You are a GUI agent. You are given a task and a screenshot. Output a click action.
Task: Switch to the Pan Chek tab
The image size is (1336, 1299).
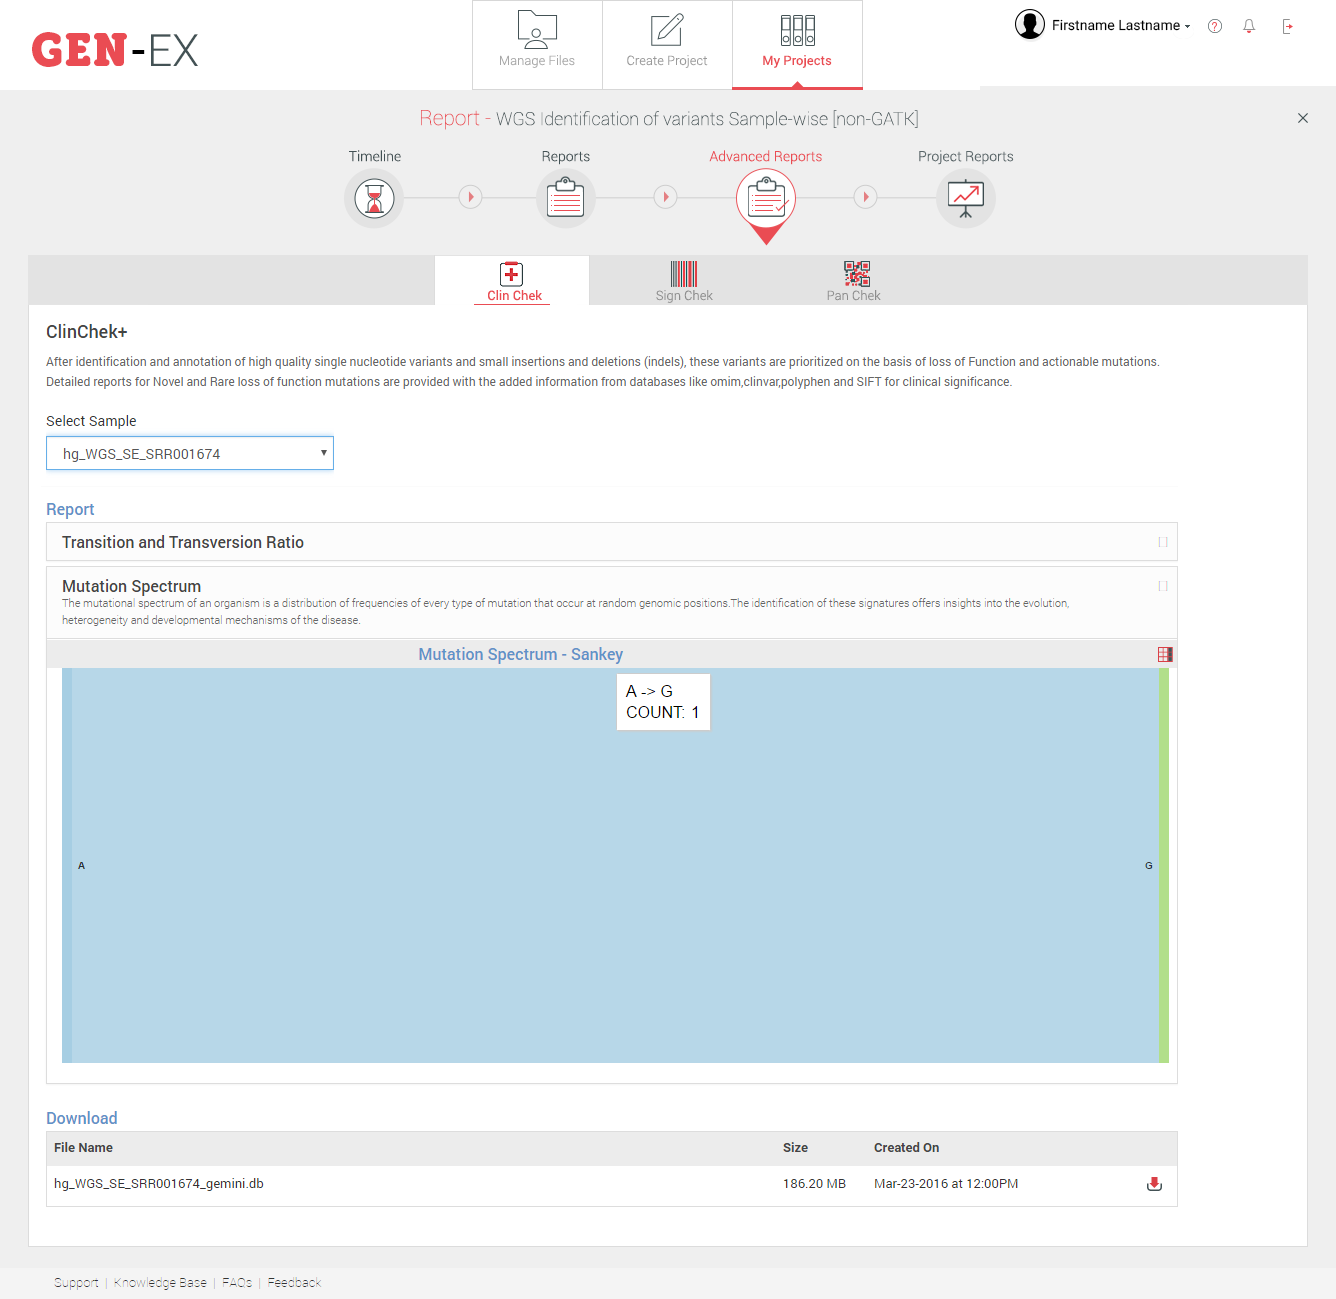(854, 281)
